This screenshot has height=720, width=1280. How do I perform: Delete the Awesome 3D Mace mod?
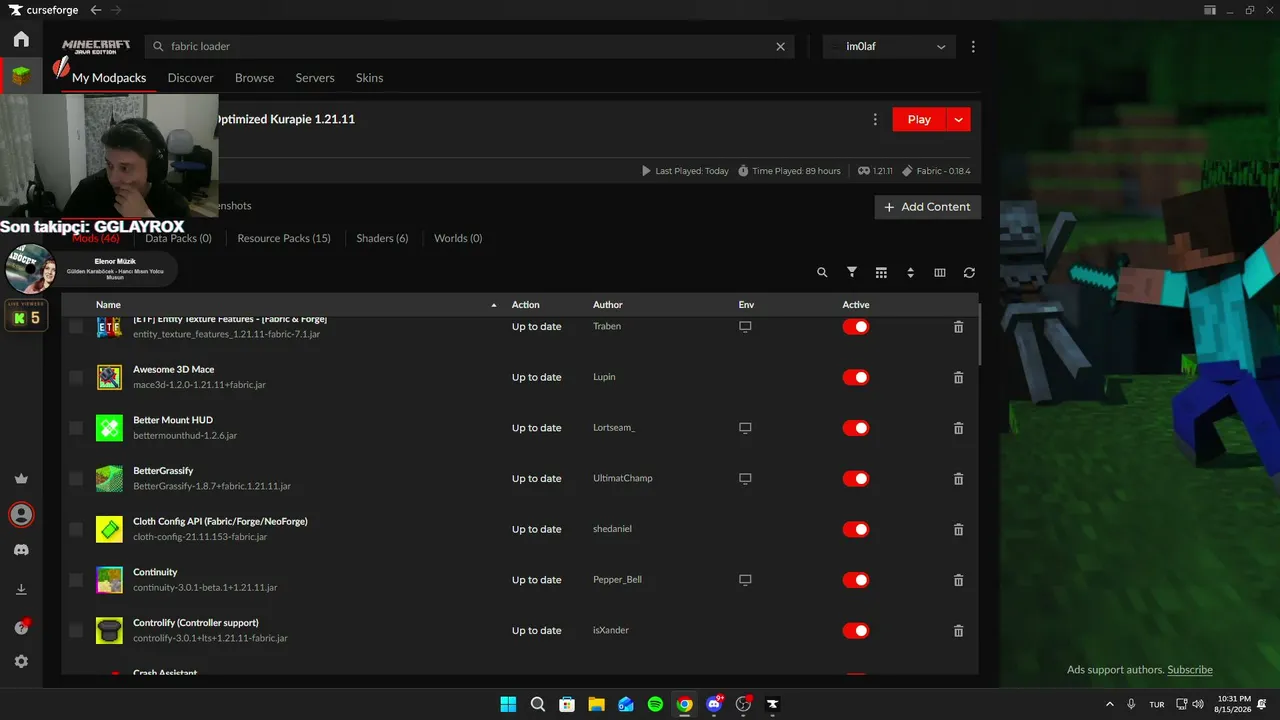coord(958,377)
